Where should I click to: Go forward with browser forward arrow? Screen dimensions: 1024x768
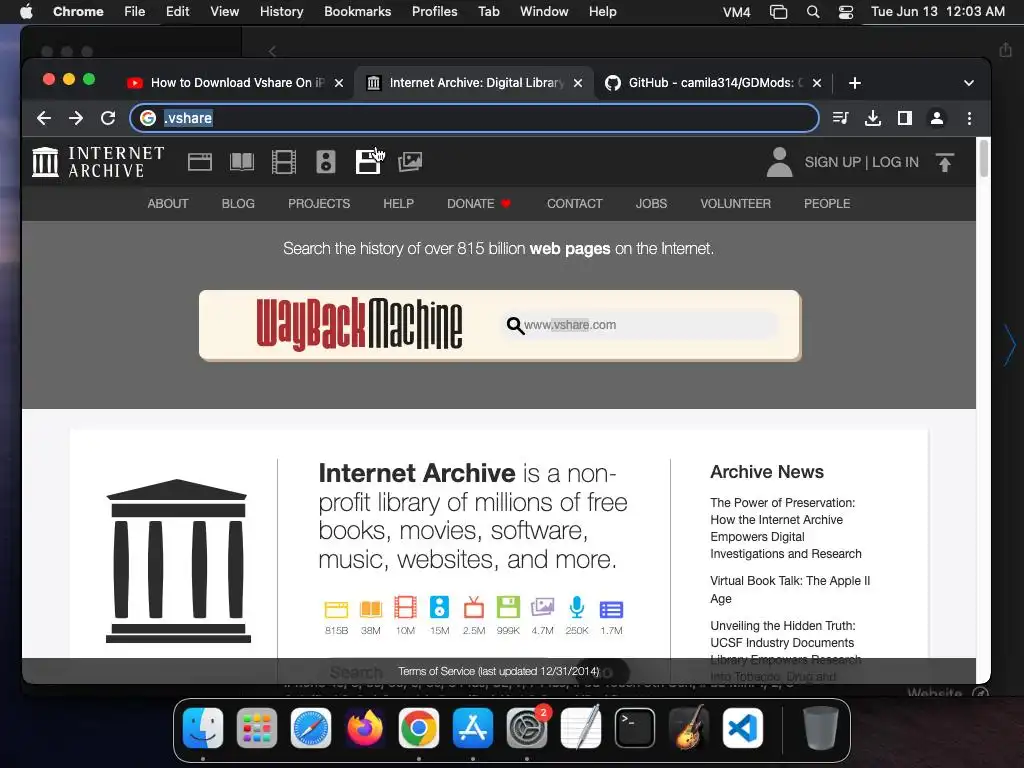[76, 118]
